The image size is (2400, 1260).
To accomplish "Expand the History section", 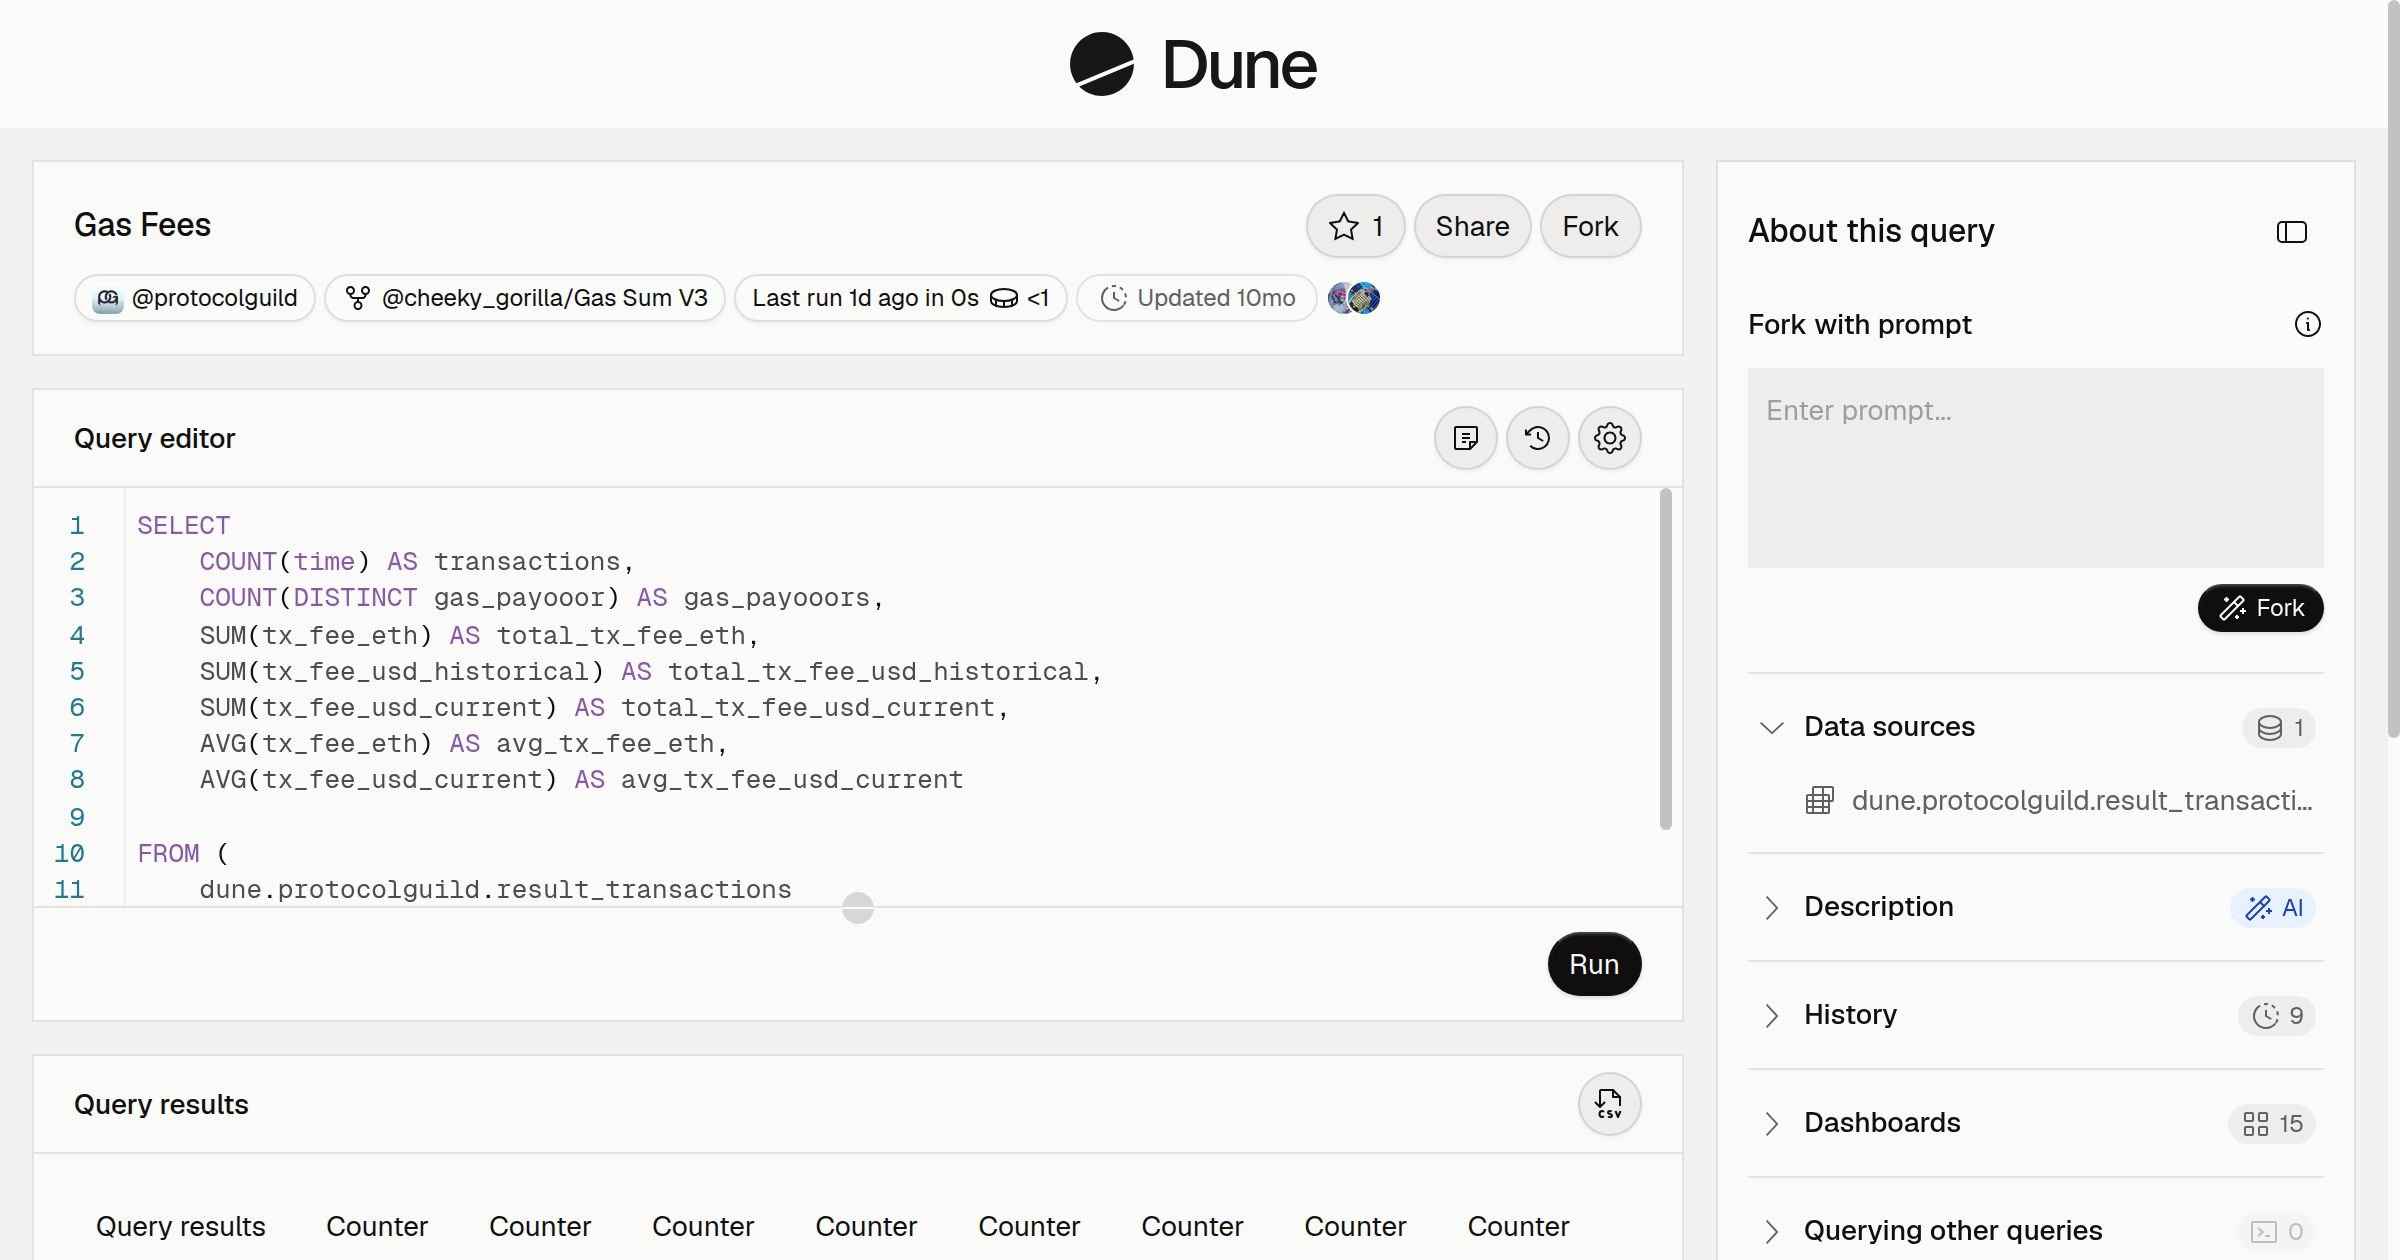I will click(x=1771, y=1015).
